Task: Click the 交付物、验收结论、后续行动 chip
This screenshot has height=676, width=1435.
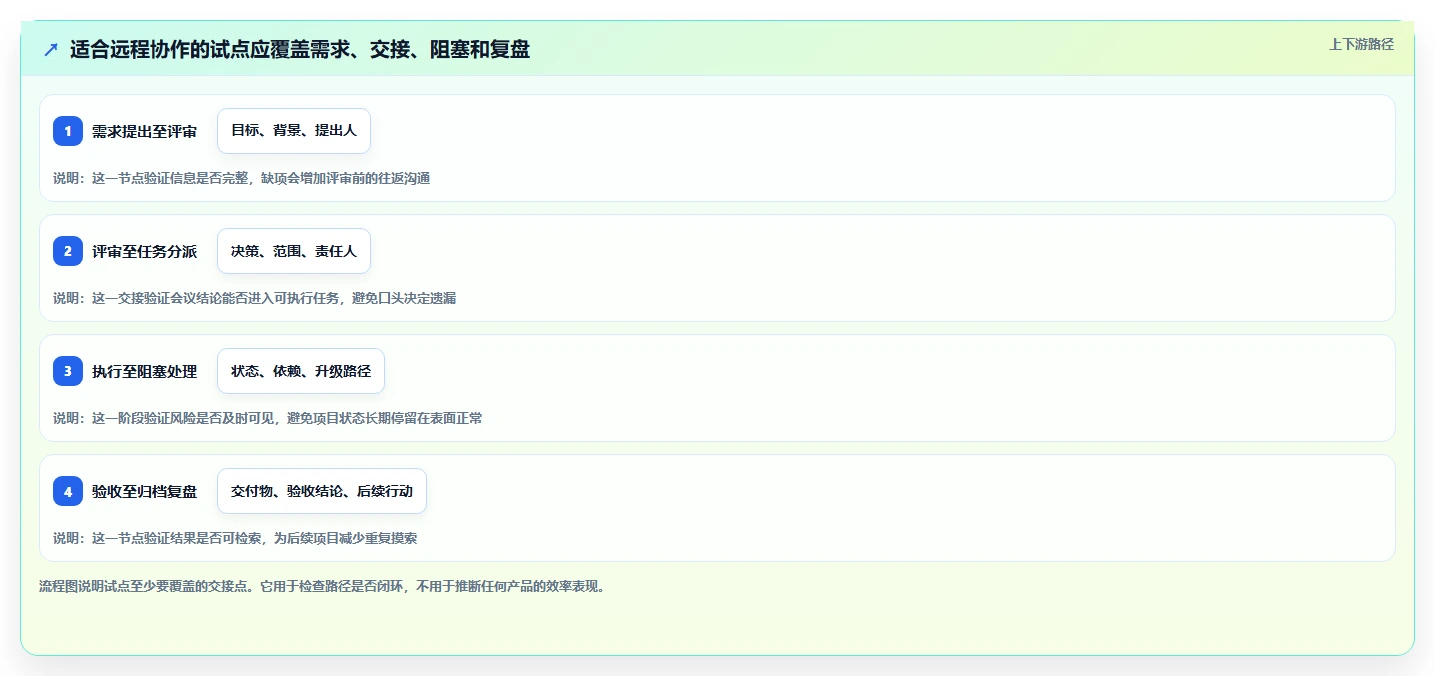Action: click(x=322, y=491)
